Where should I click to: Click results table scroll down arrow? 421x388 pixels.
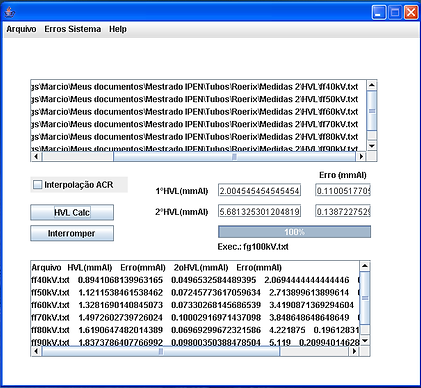point(365,340)
